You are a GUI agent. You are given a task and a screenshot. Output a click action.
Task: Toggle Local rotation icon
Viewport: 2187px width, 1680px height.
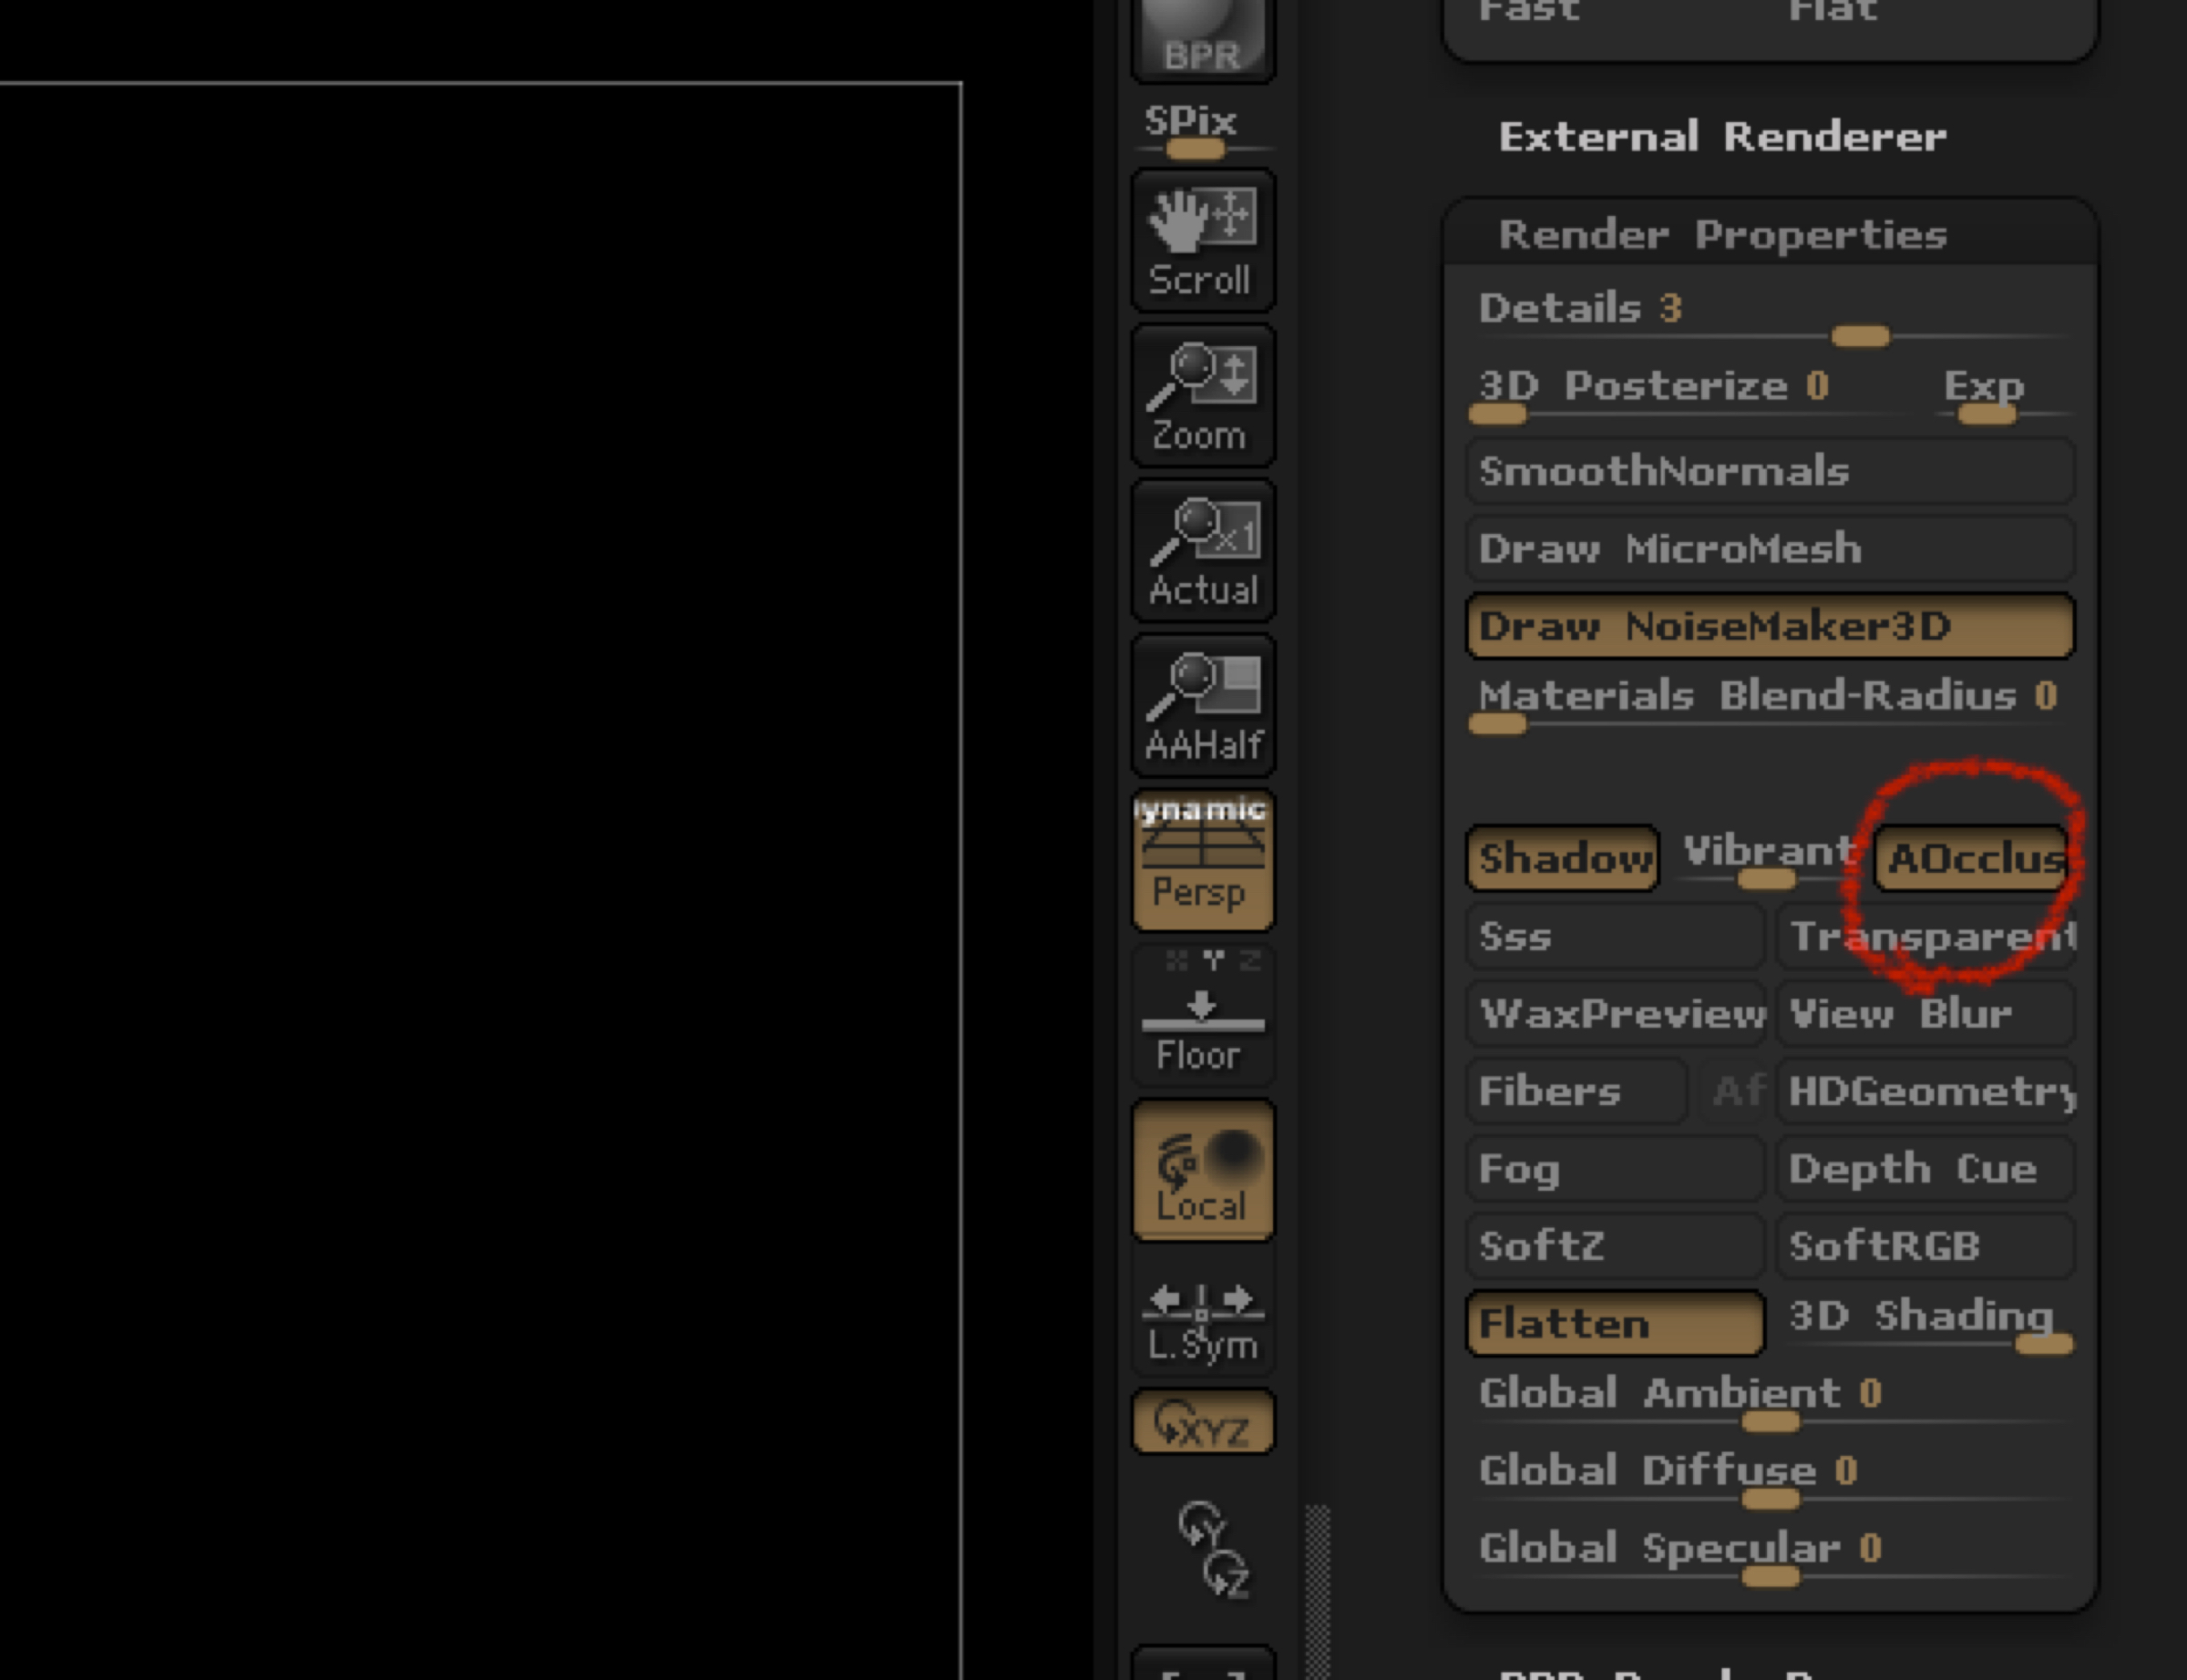pos(1202,1171)
